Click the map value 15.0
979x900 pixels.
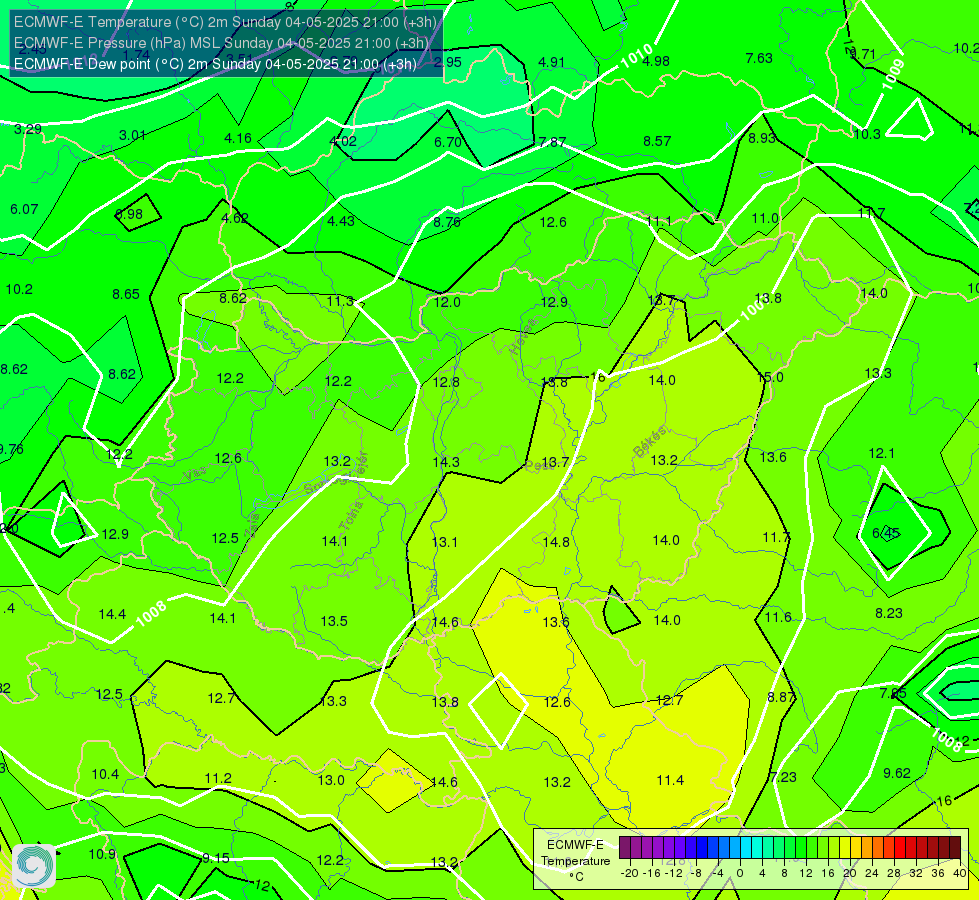(770, 377)
